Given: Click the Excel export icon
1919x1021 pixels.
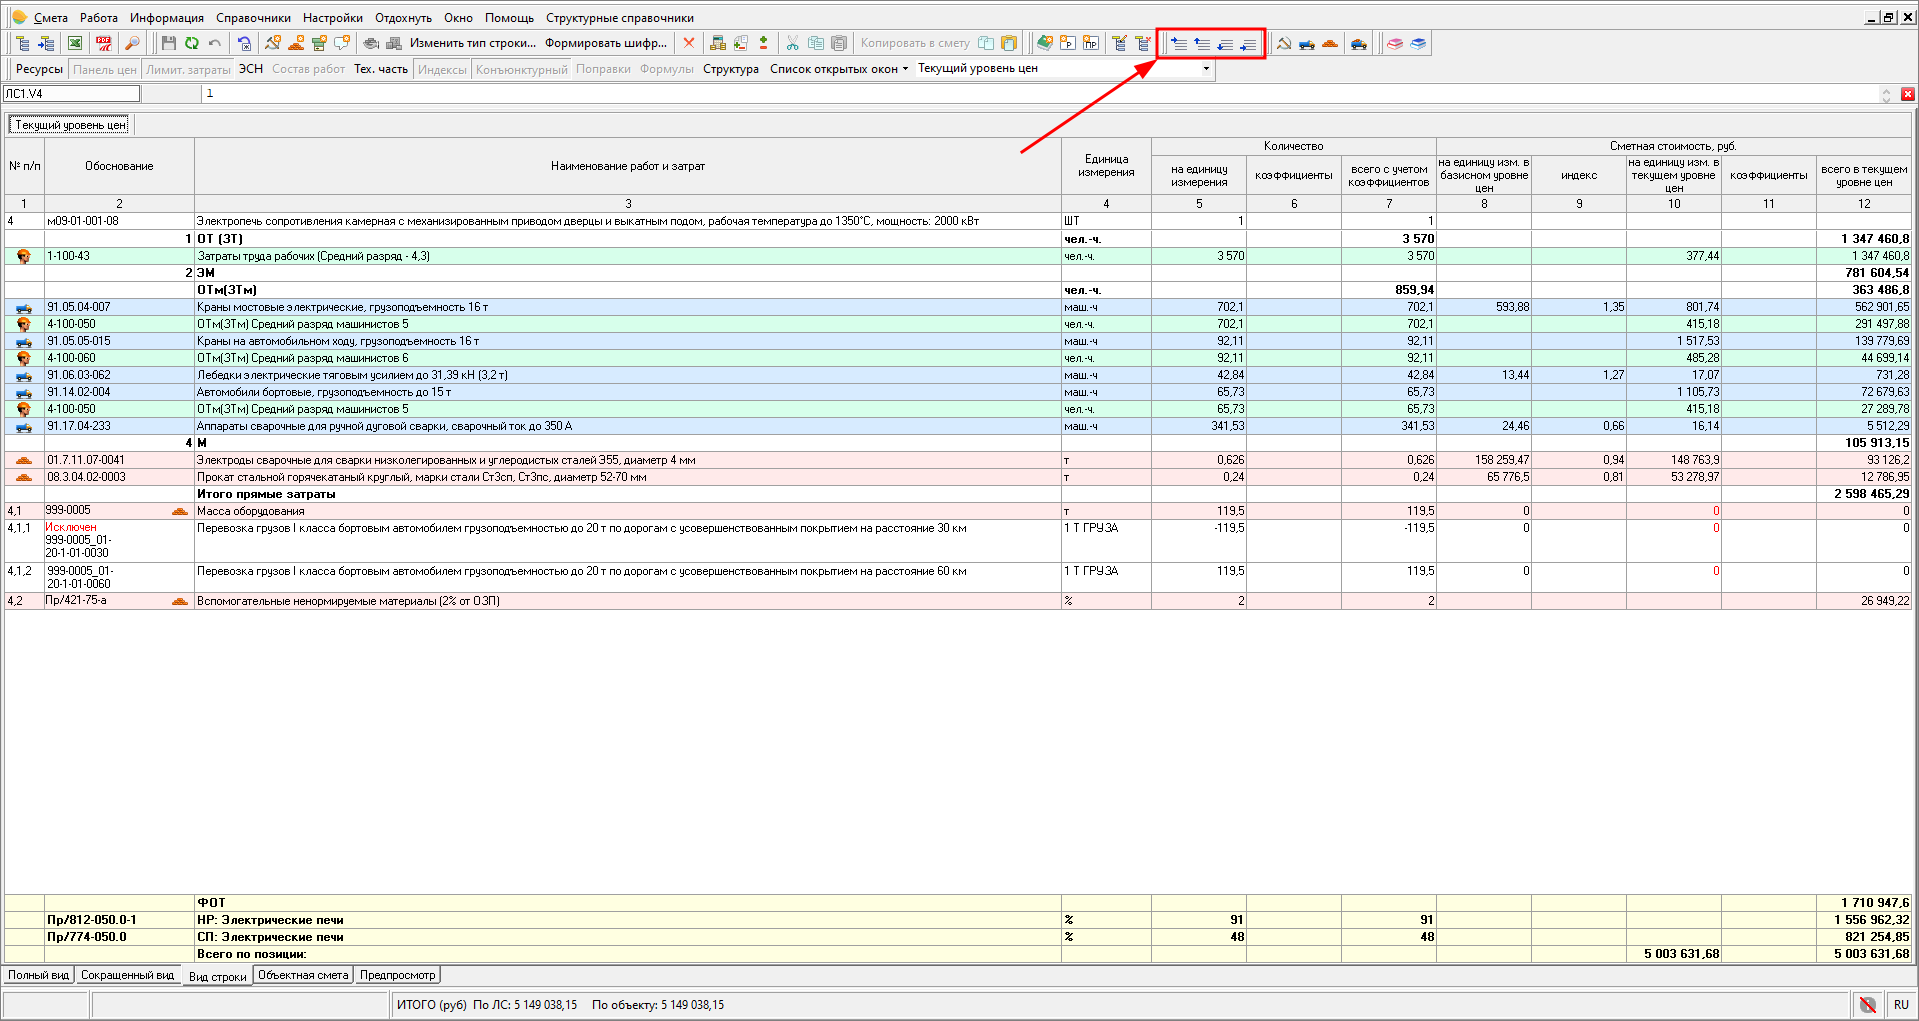Looking at the screenshot, I should [x=75, y=43].
